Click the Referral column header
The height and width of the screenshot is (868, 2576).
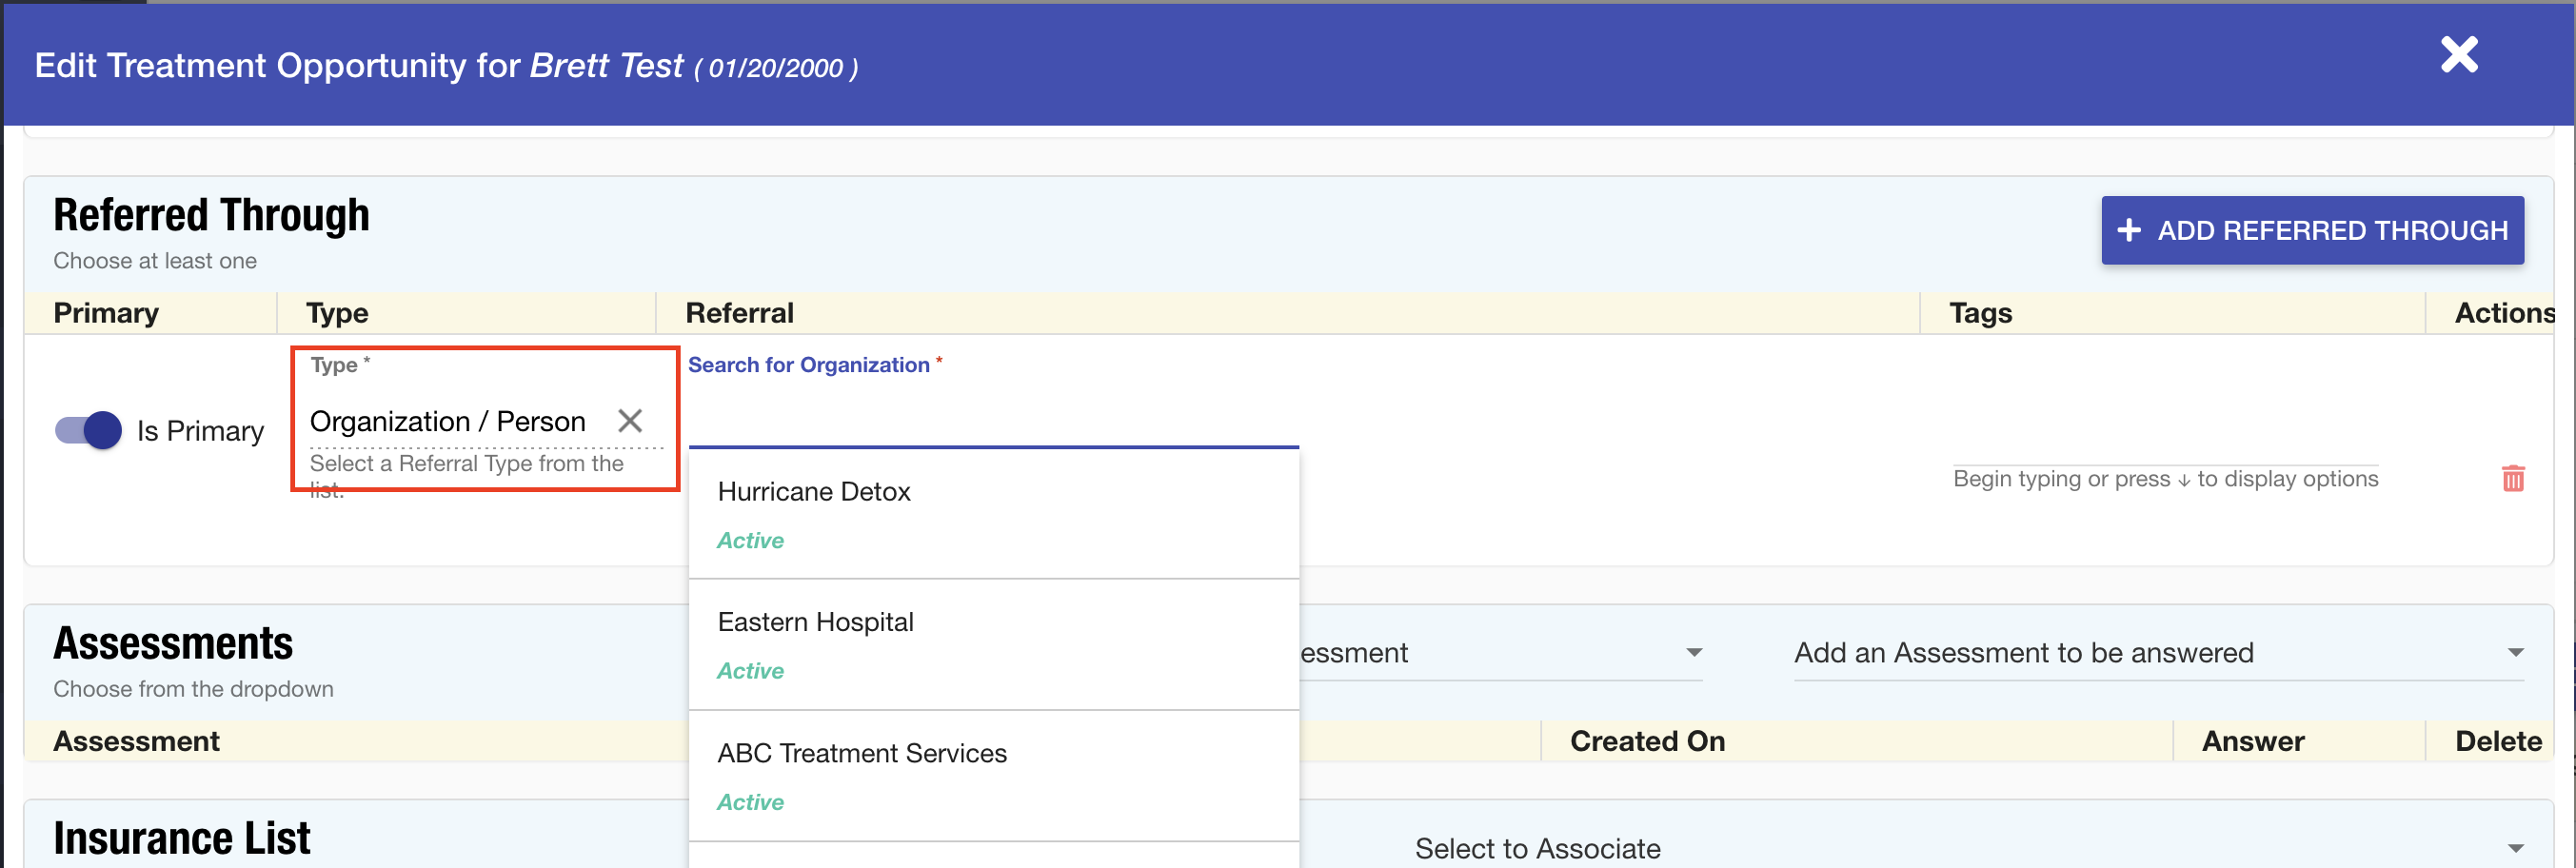(x=739, y=313)
